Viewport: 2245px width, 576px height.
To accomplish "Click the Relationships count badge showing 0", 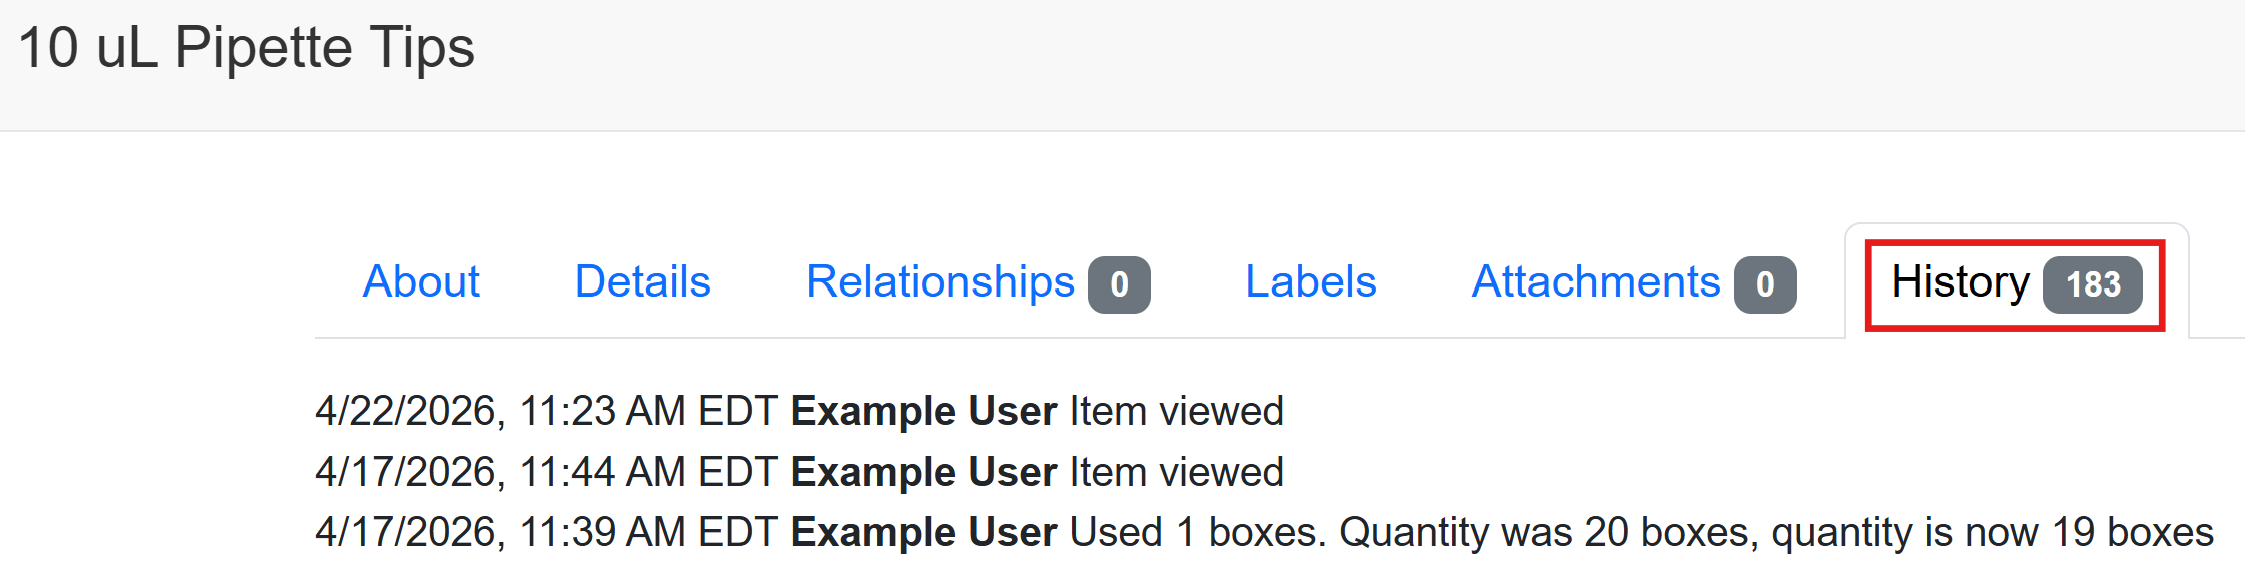I will [x=1119, y=285].
